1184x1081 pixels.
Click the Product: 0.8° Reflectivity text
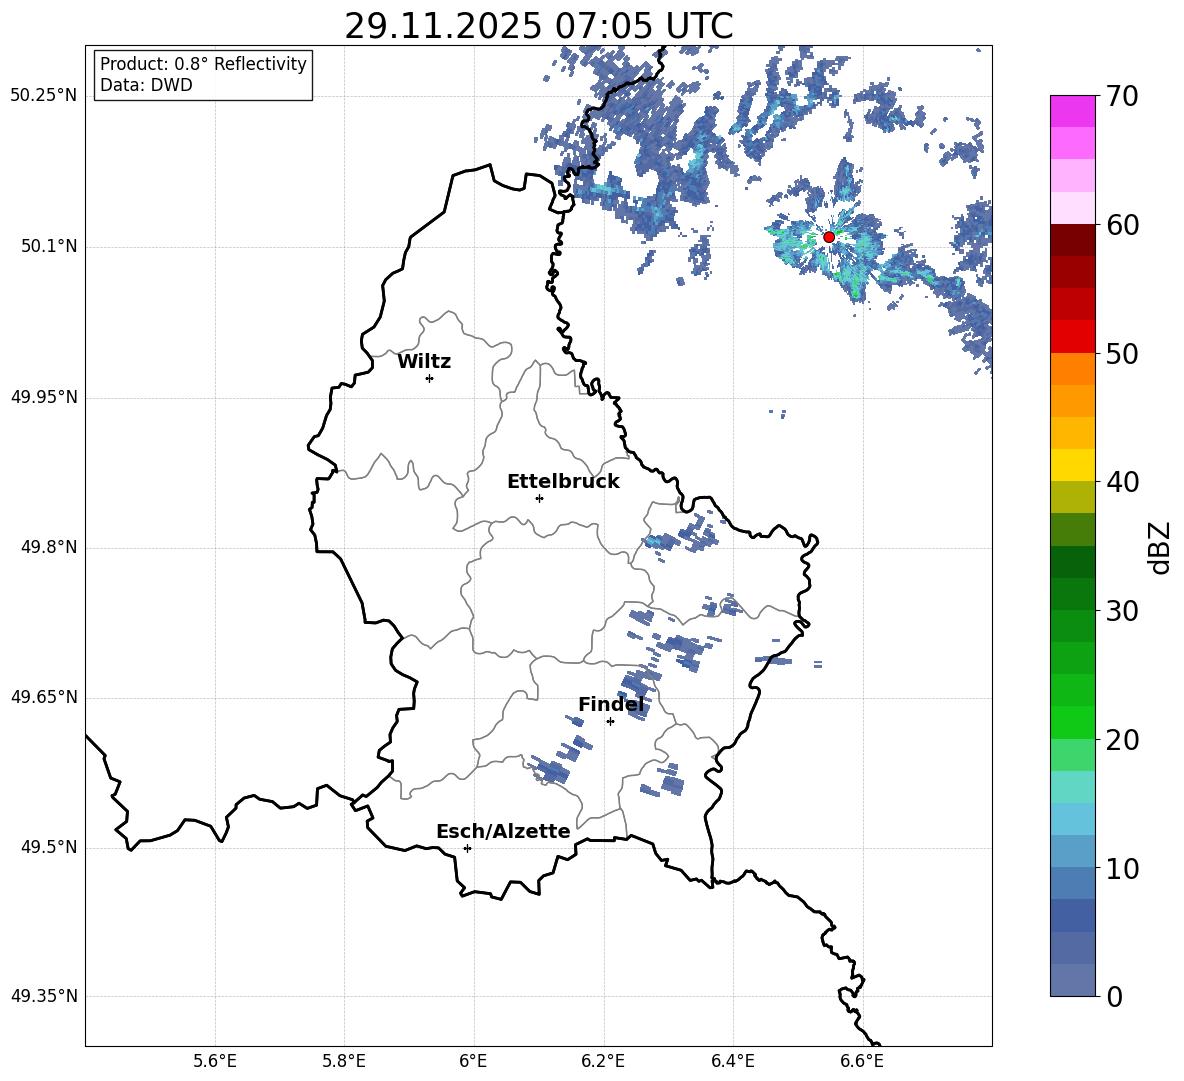pos(203,64)
